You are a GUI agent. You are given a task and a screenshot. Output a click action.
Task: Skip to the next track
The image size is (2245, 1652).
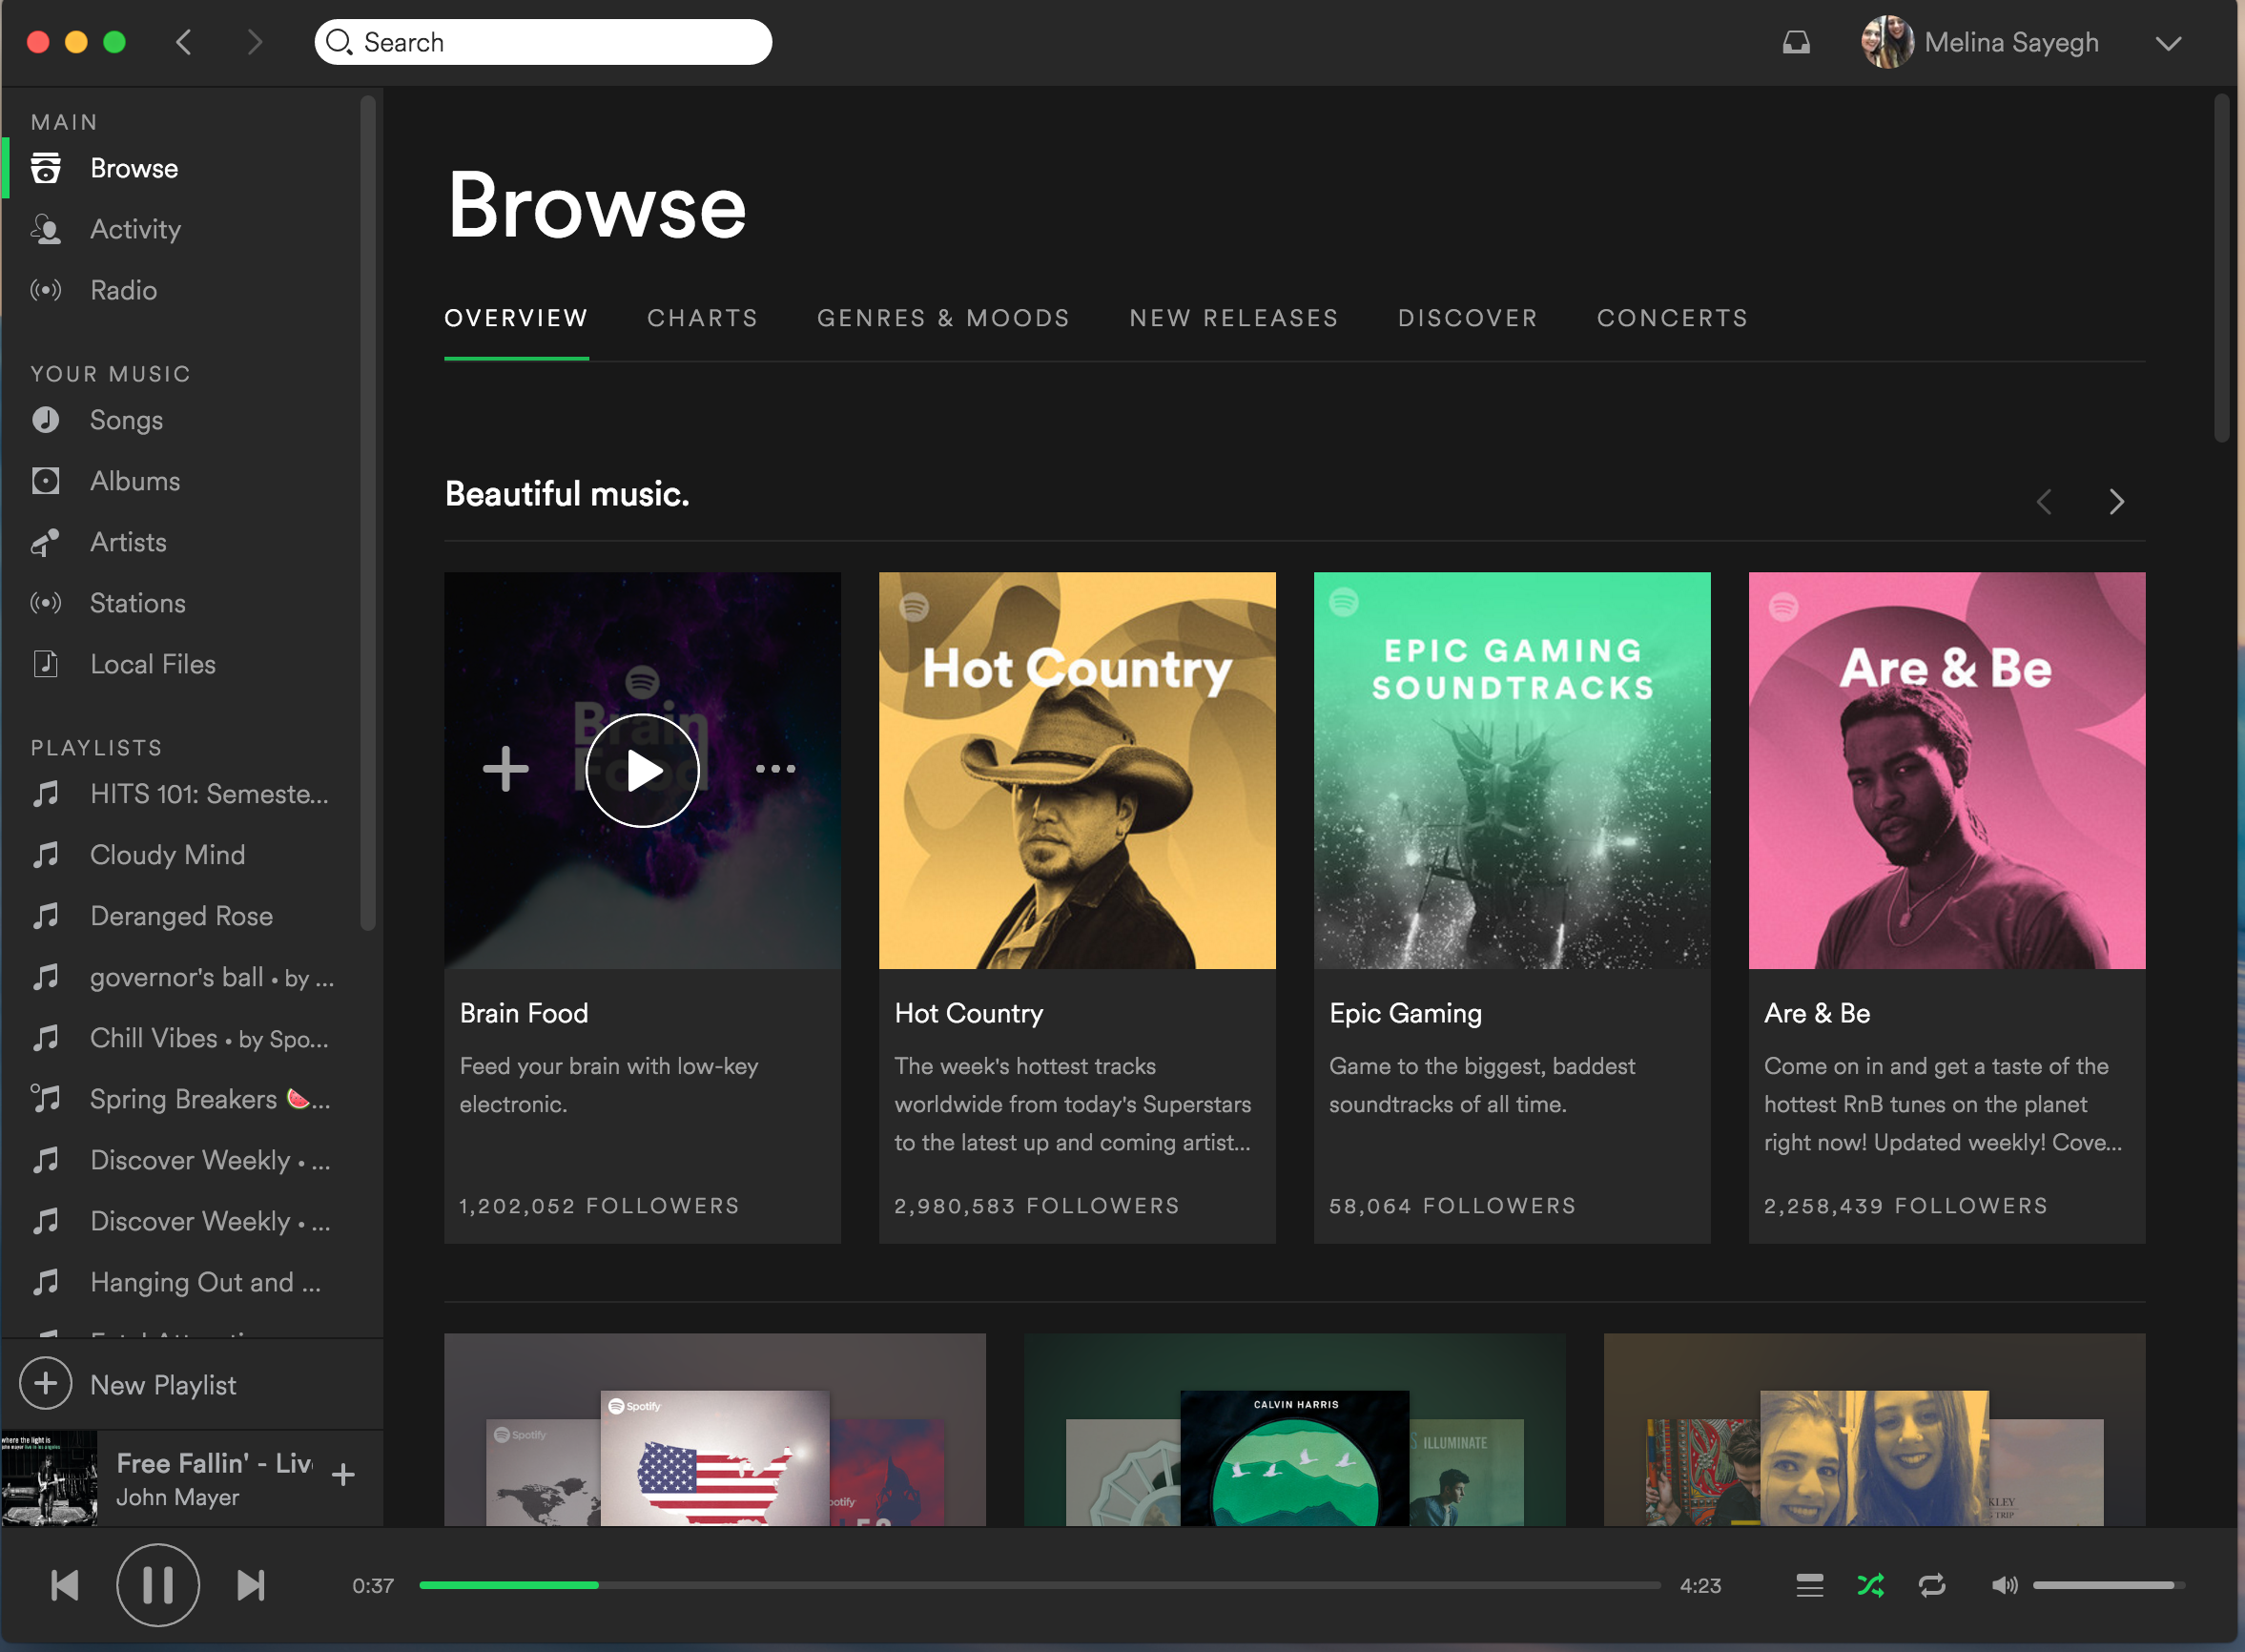[x=251, y=1585]
